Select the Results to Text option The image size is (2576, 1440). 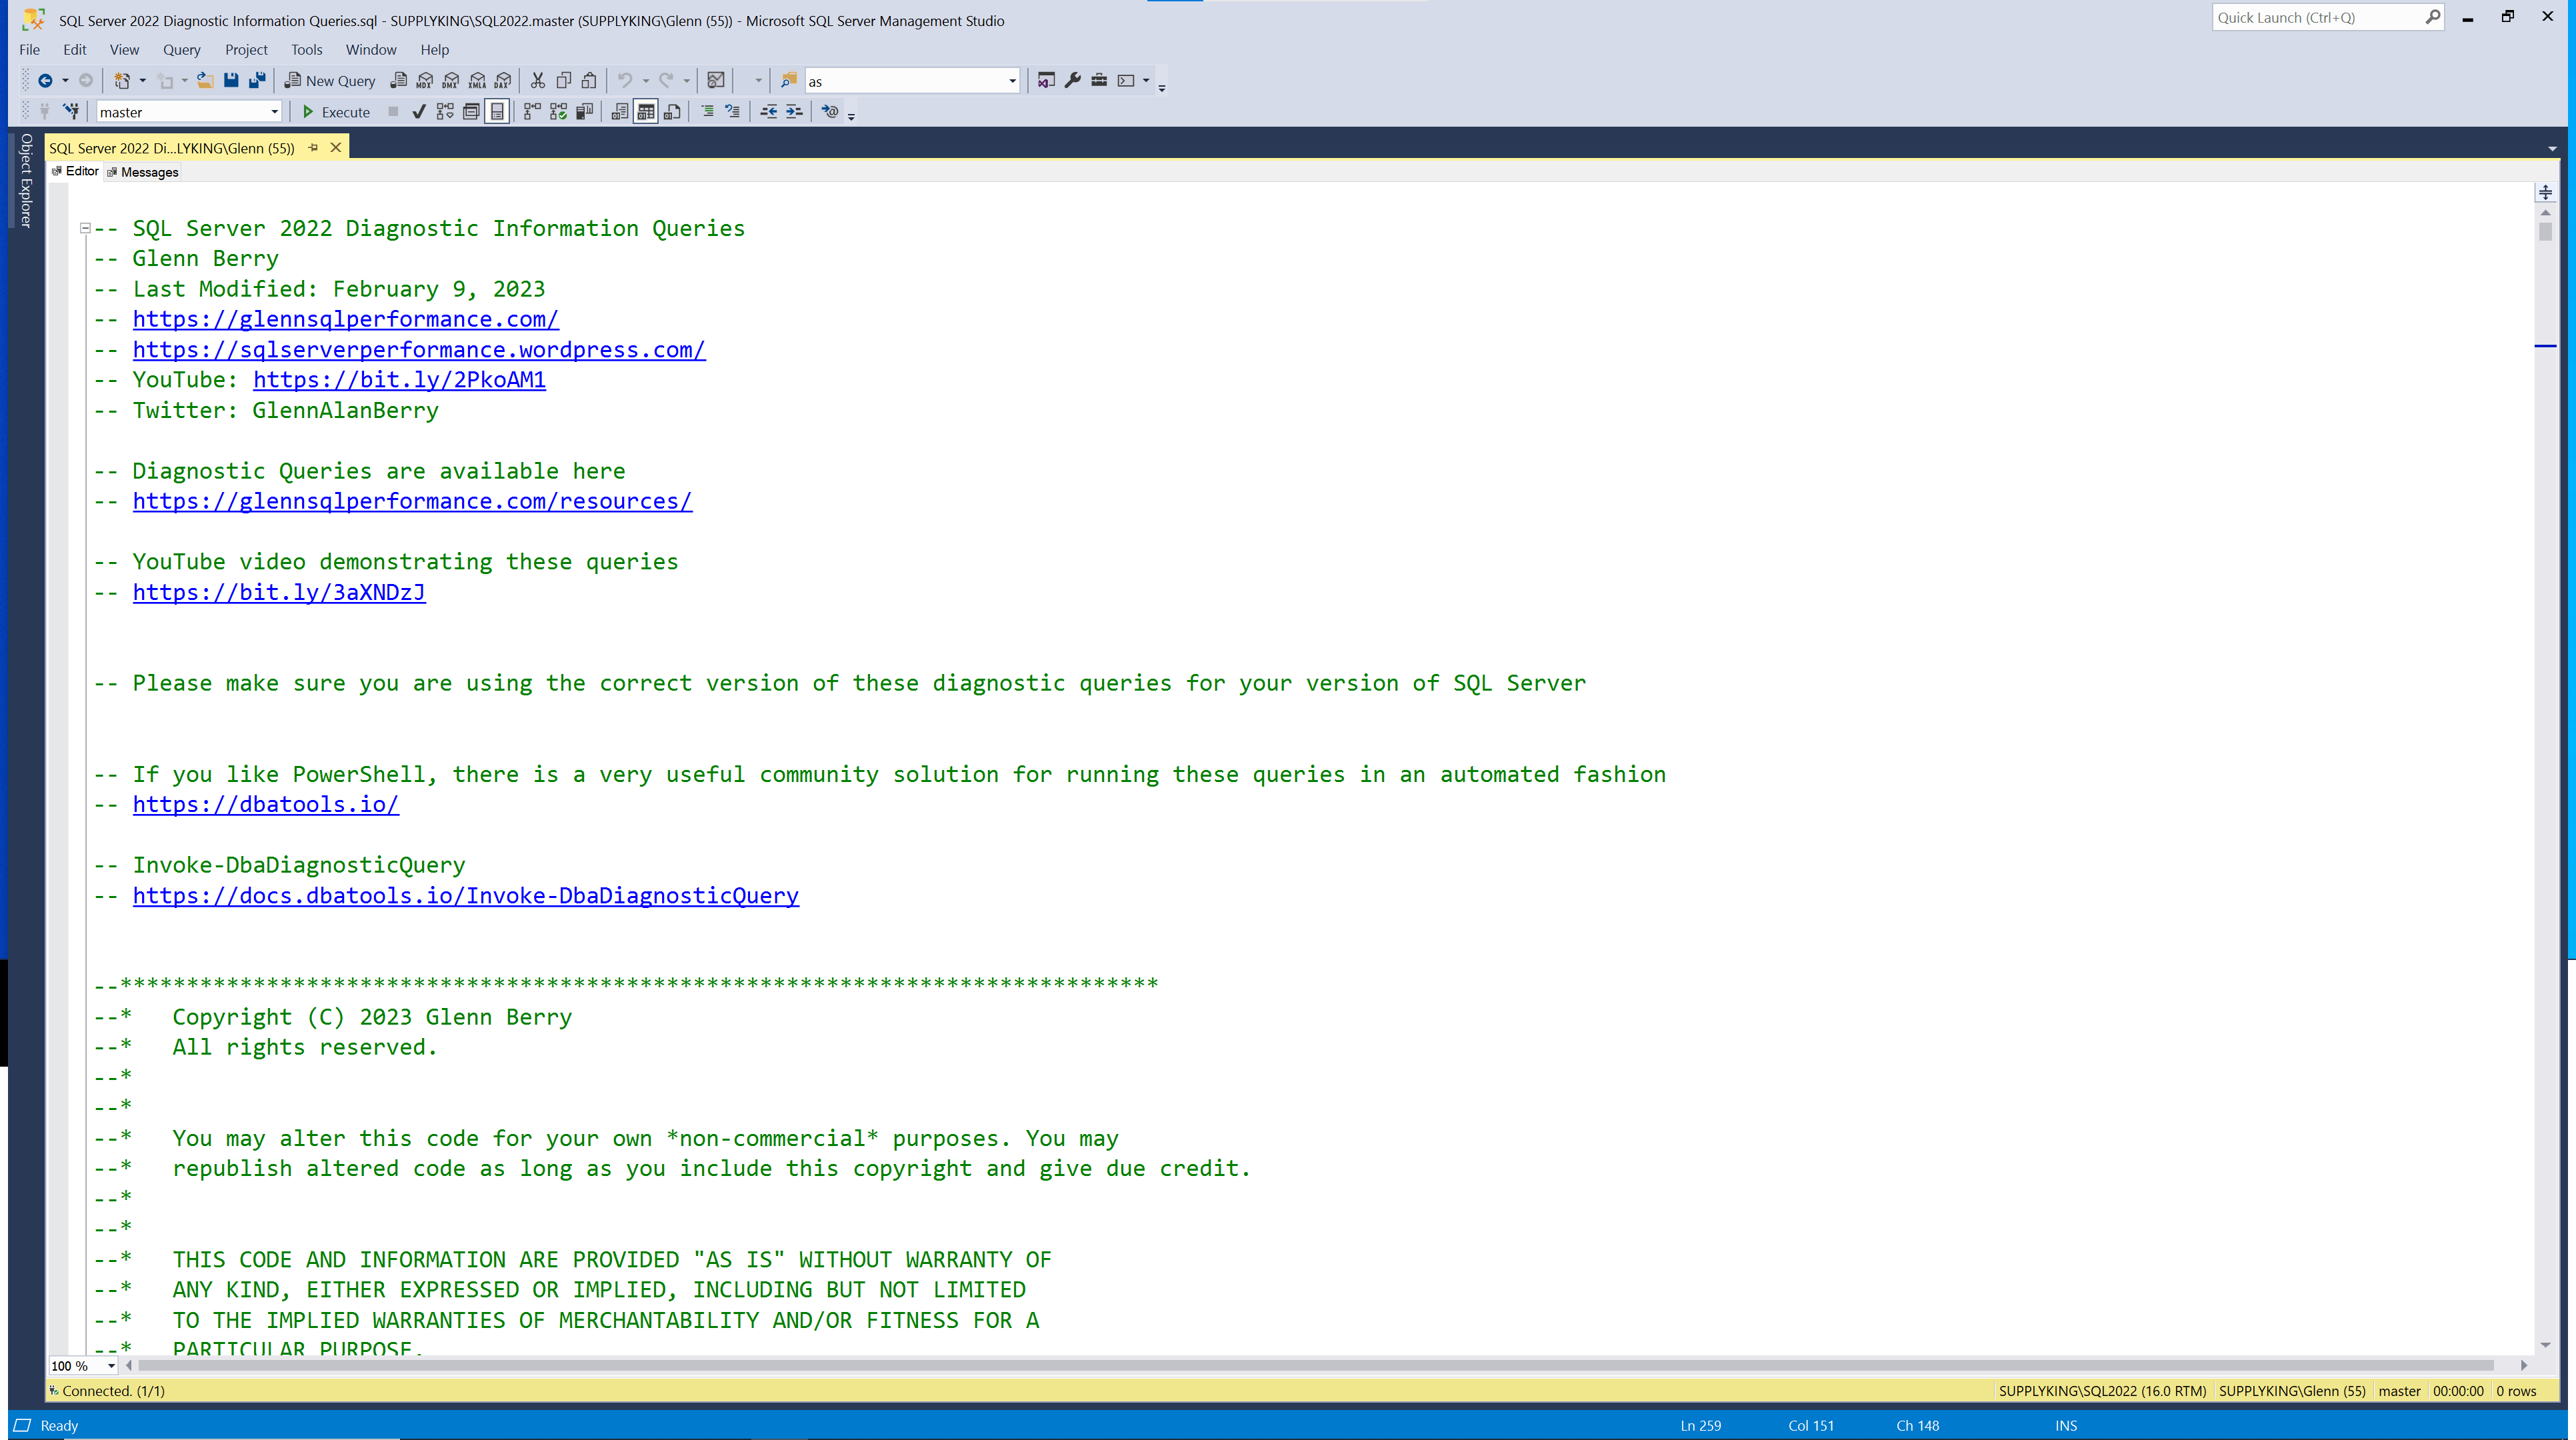[620, 112]
